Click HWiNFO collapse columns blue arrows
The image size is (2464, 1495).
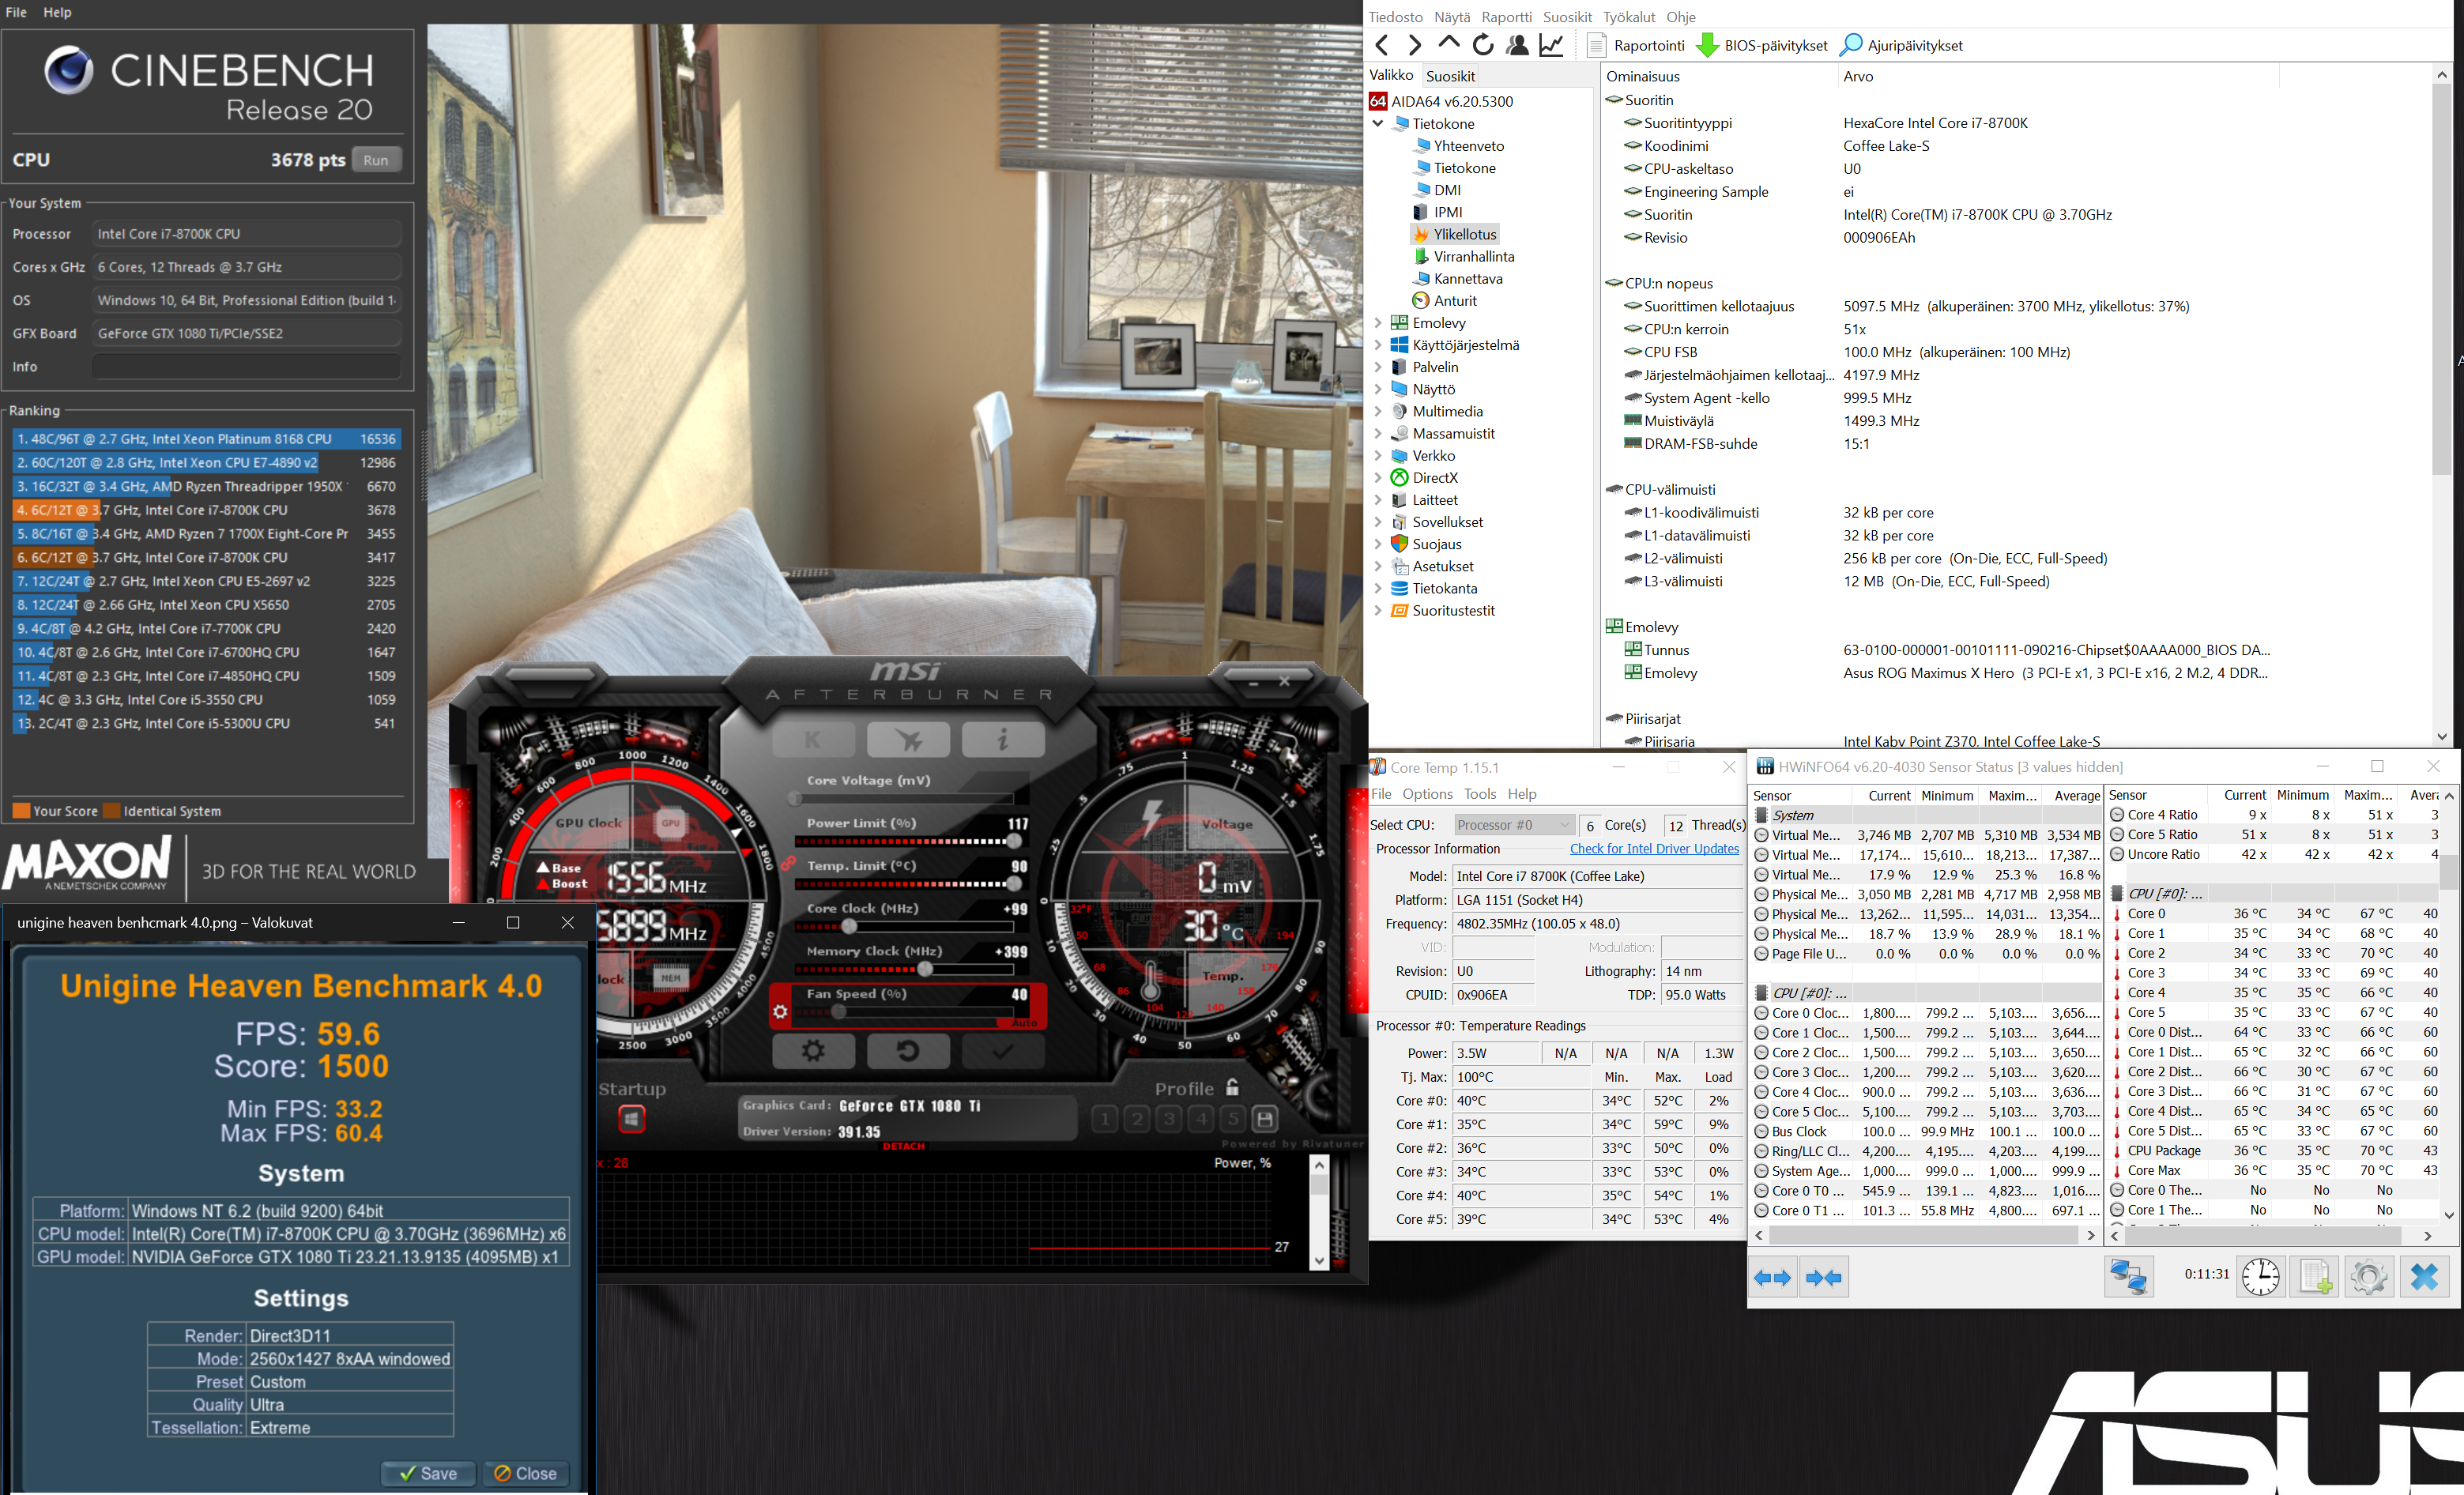click(x=1824, y=1278)
